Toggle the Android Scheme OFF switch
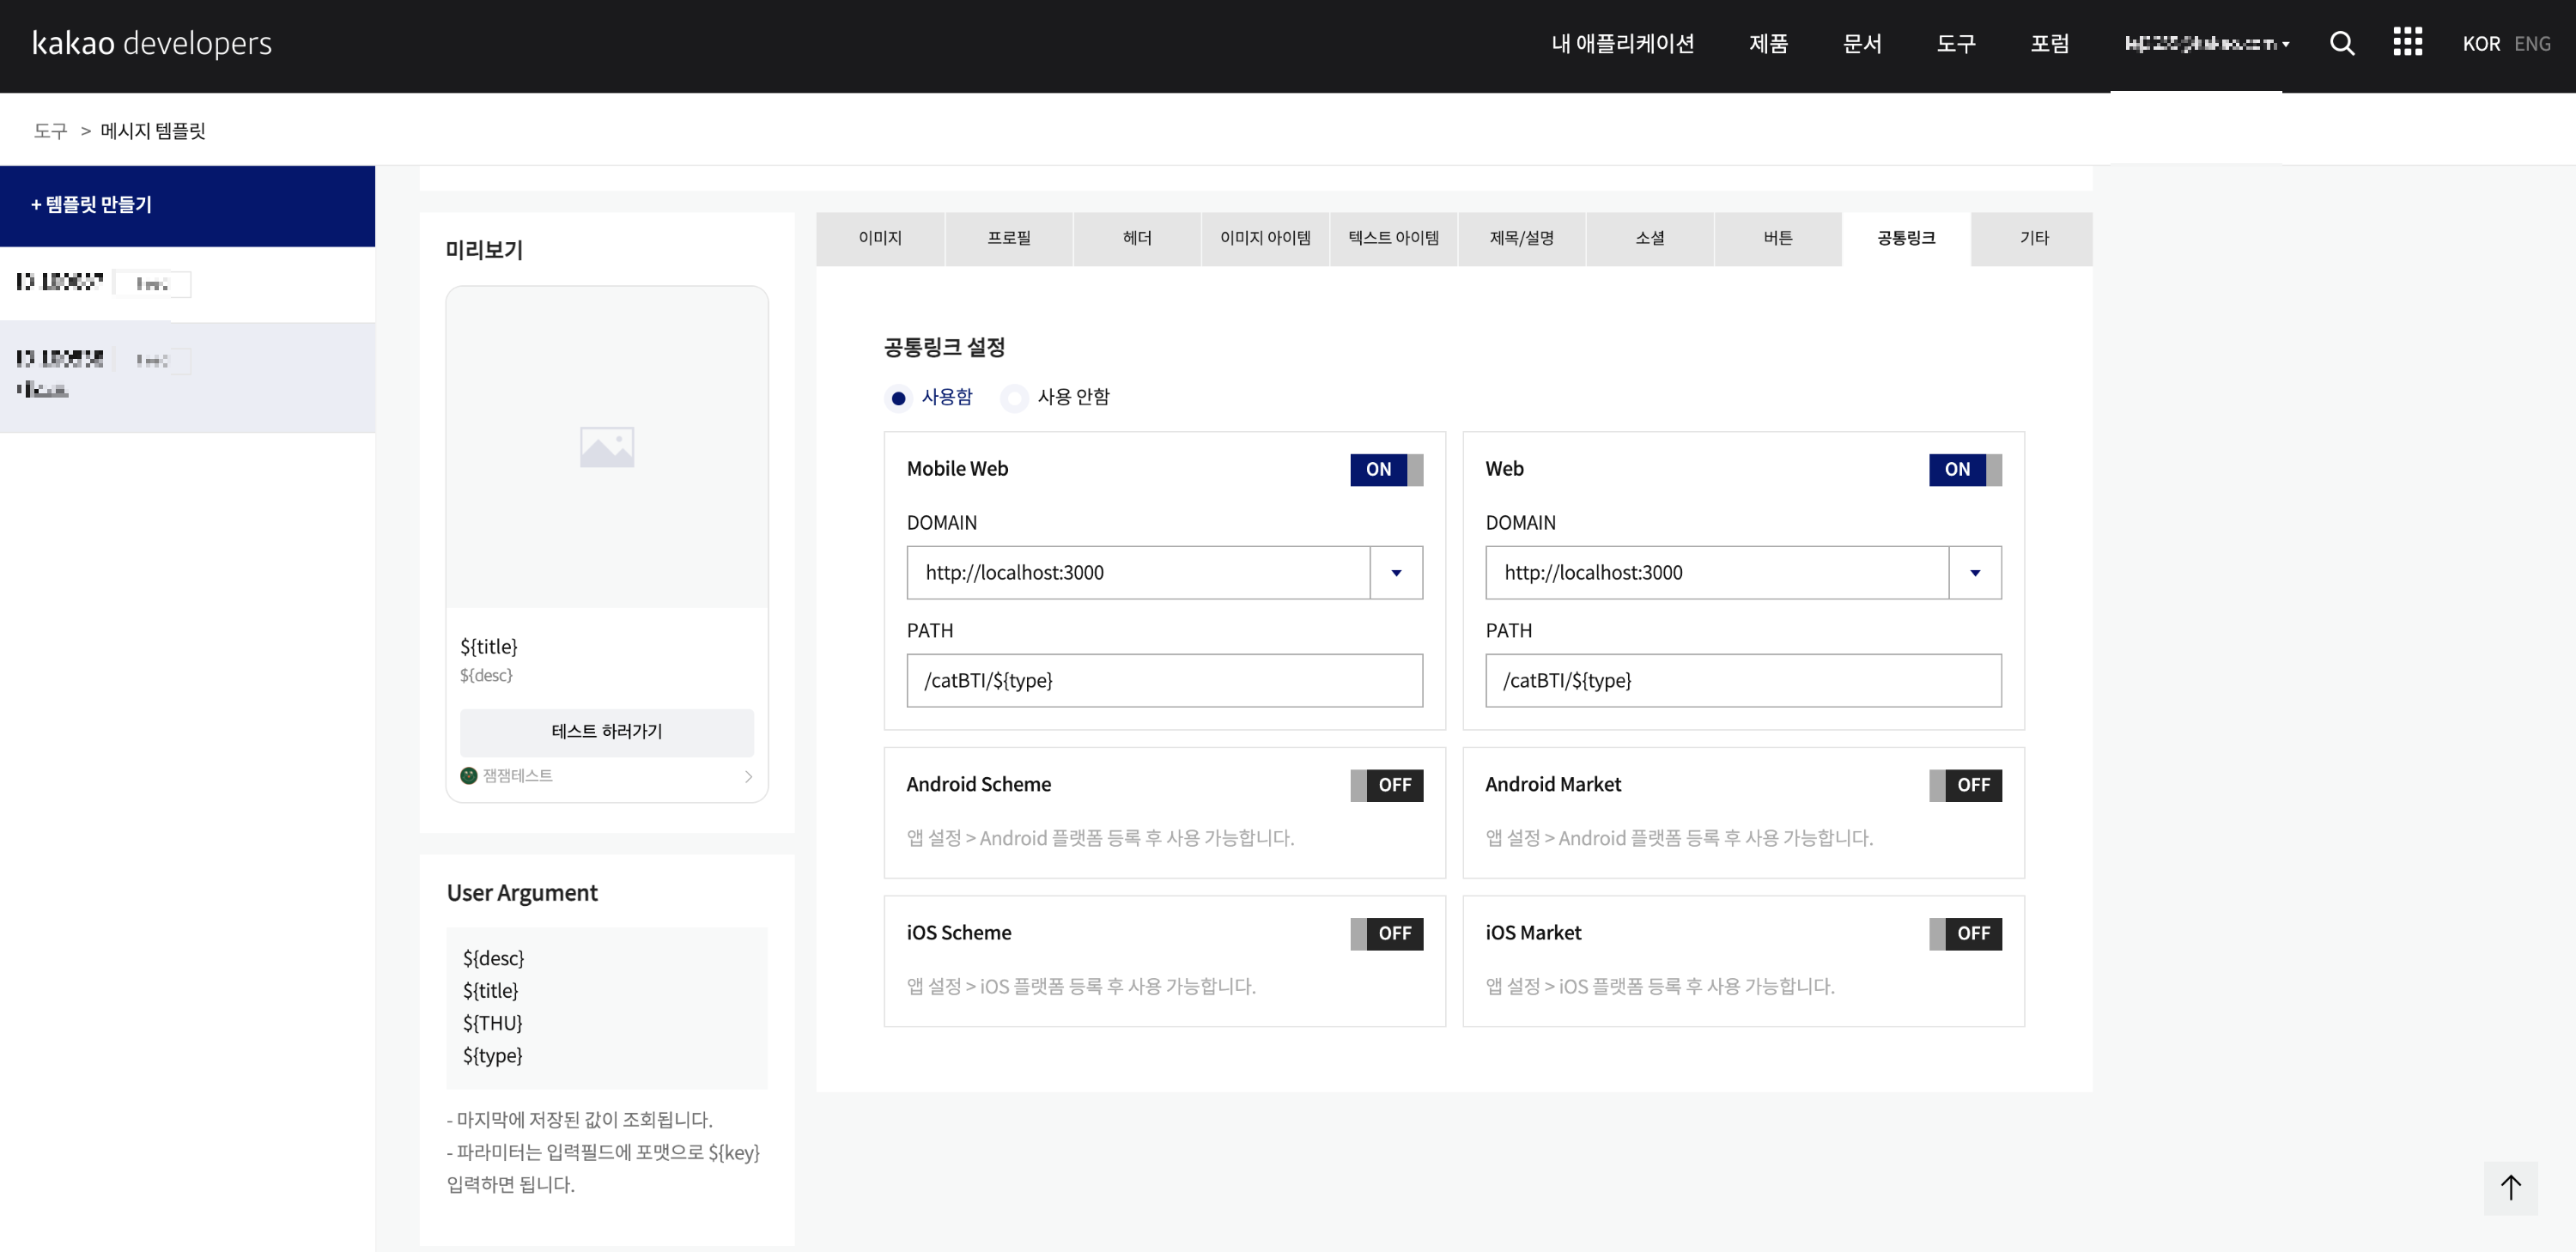This screenshot has width=2576, height=1252. [x=1385, y=785]
